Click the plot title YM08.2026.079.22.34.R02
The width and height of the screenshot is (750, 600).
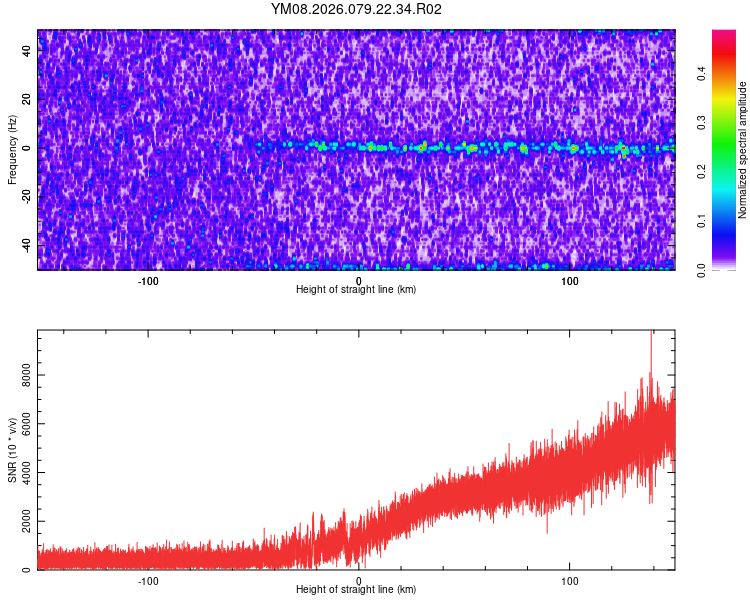pyautogui.click(x=357, y=10)
